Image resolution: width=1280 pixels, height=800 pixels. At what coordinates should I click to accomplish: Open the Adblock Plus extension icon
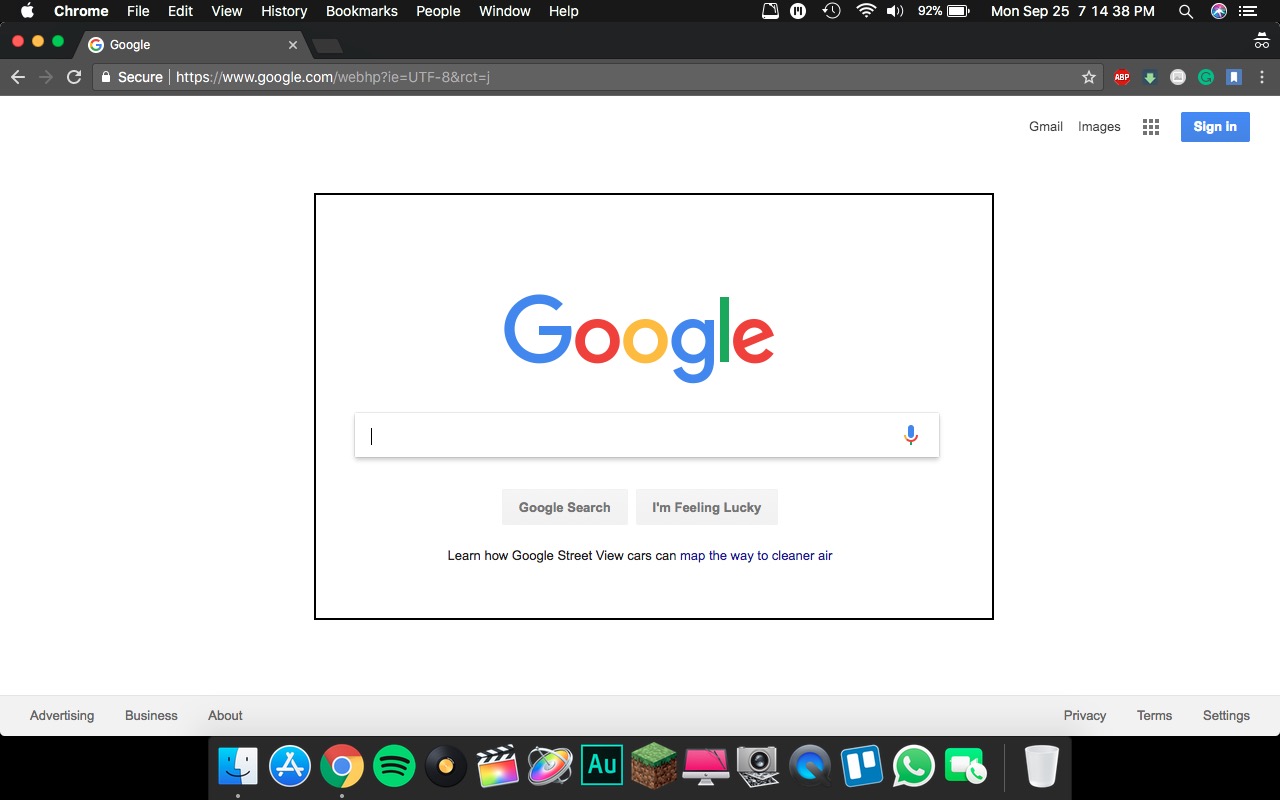1121,77
